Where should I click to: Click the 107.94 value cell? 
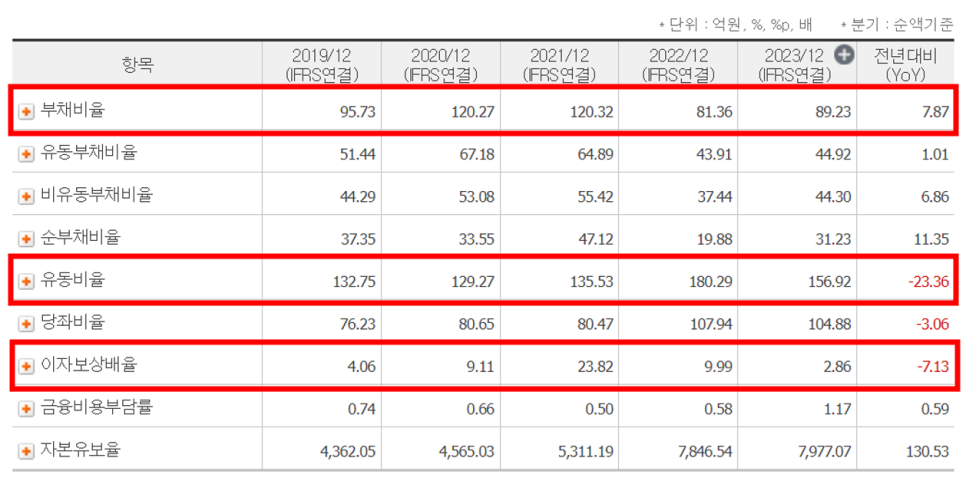[710, 324]
